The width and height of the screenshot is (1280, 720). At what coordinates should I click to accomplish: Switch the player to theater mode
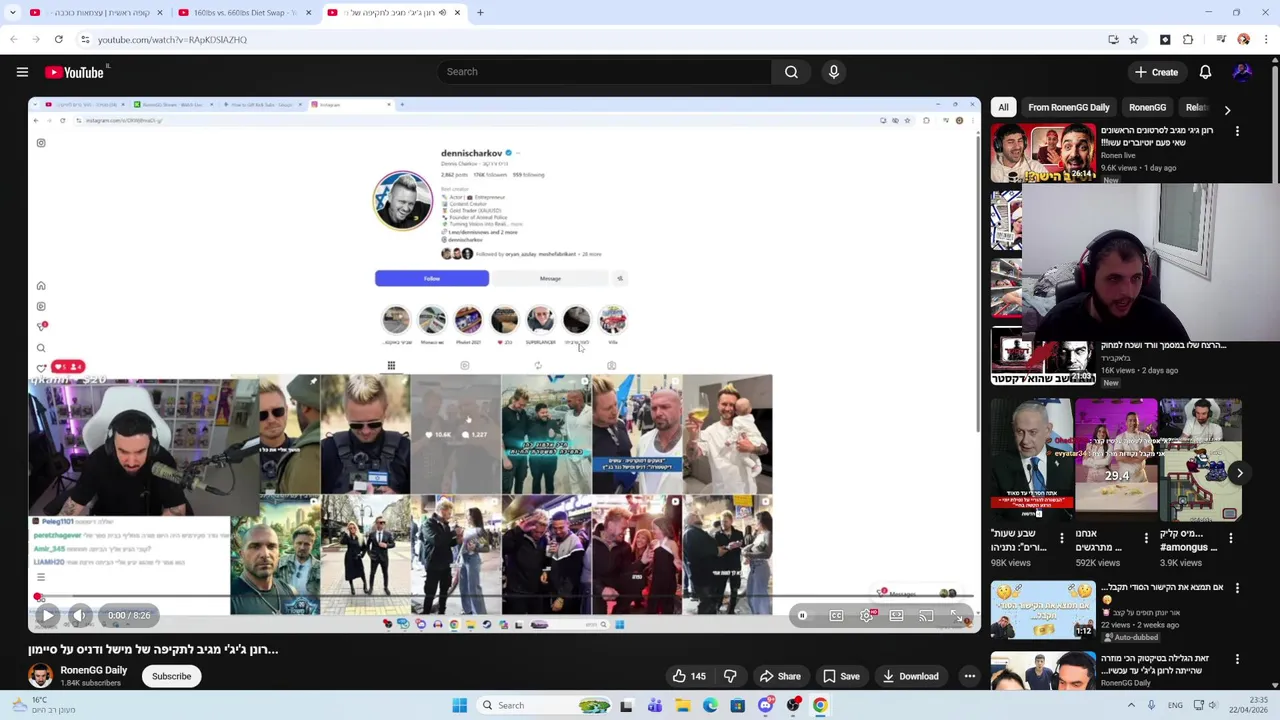tap(896, 616)
